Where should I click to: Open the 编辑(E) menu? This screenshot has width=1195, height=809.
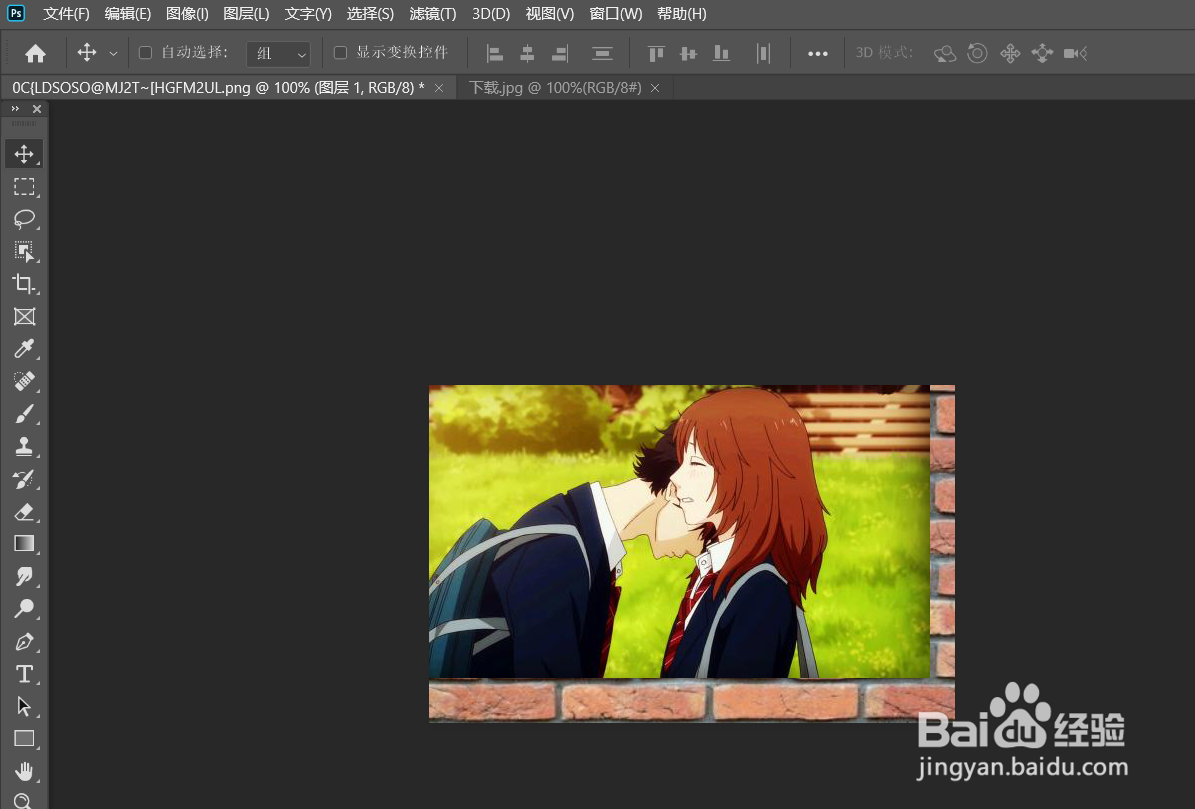click(128, 14)
